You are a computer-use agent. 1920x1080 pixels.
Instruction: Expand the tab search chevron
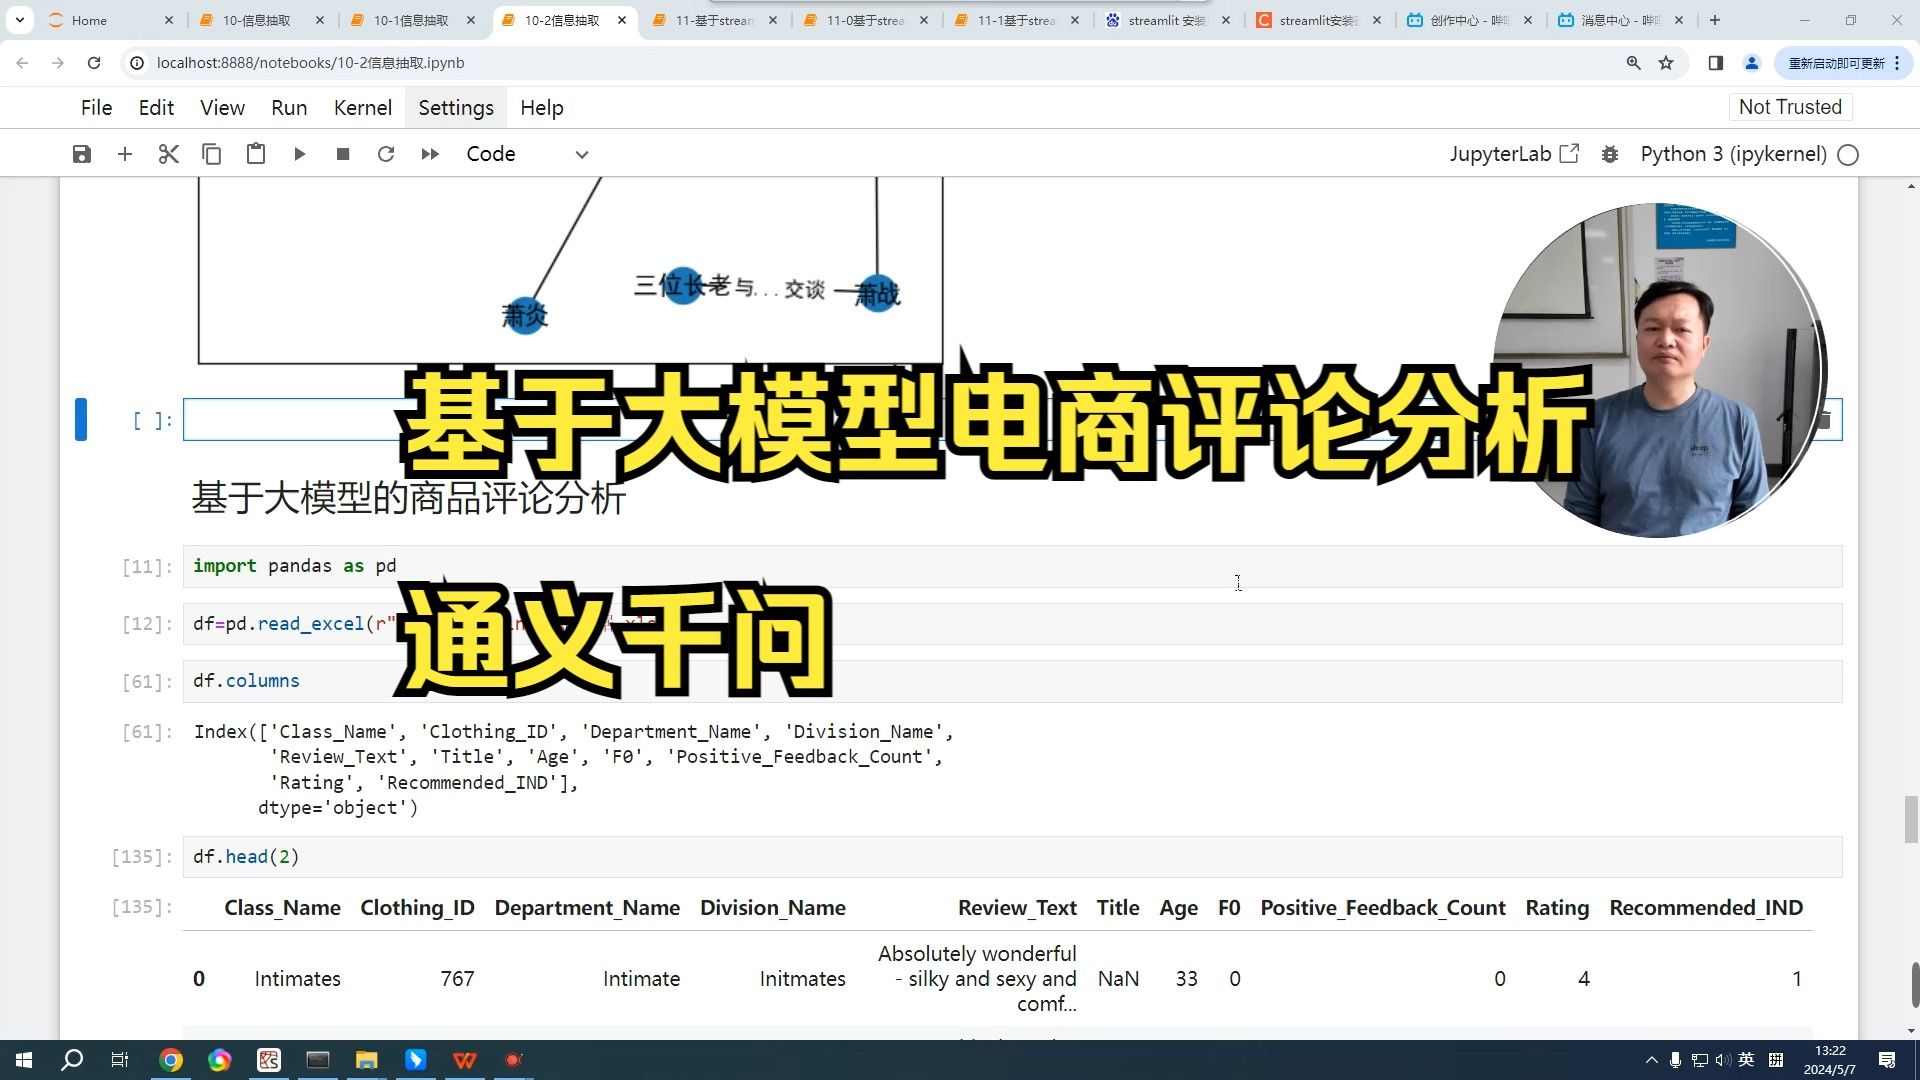(20, 20)
